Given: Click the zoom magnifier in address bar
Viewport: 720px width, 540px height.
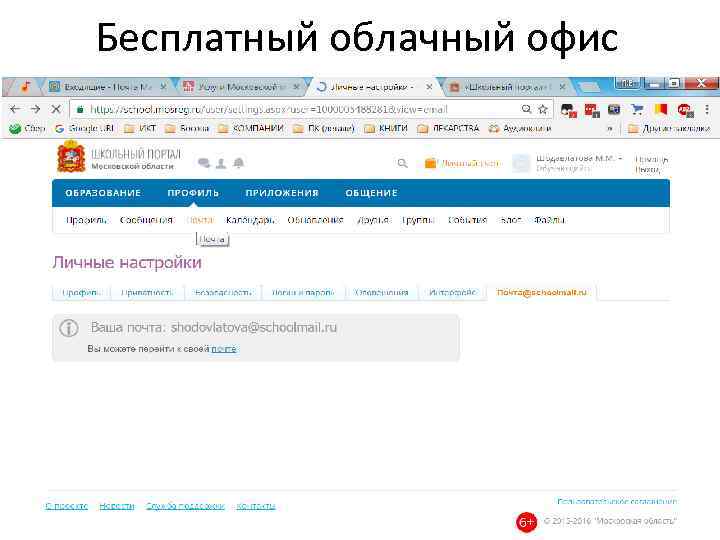Looking at the screenshot, I should click(x=527, y=109).
